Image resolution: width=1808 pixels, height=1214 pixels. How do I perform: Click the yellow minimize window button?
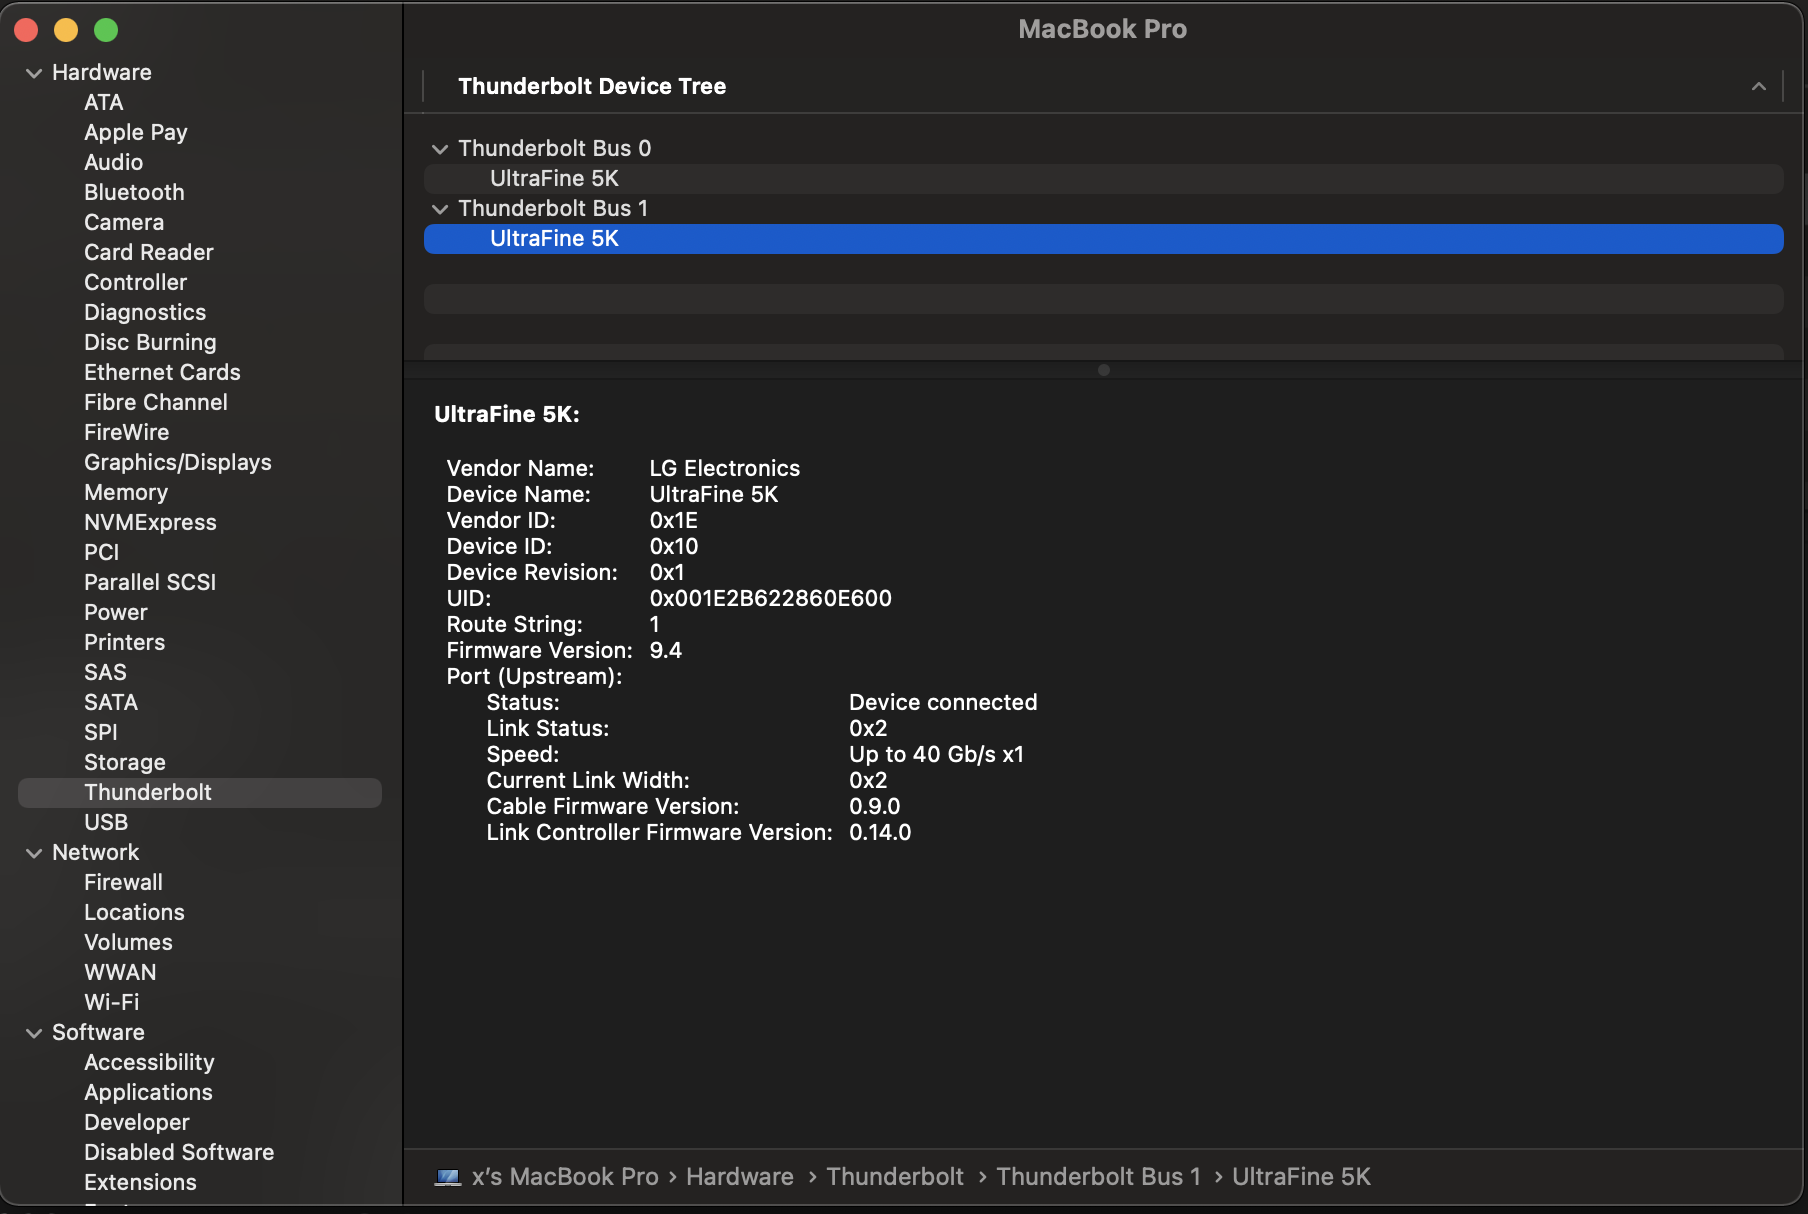66,30
